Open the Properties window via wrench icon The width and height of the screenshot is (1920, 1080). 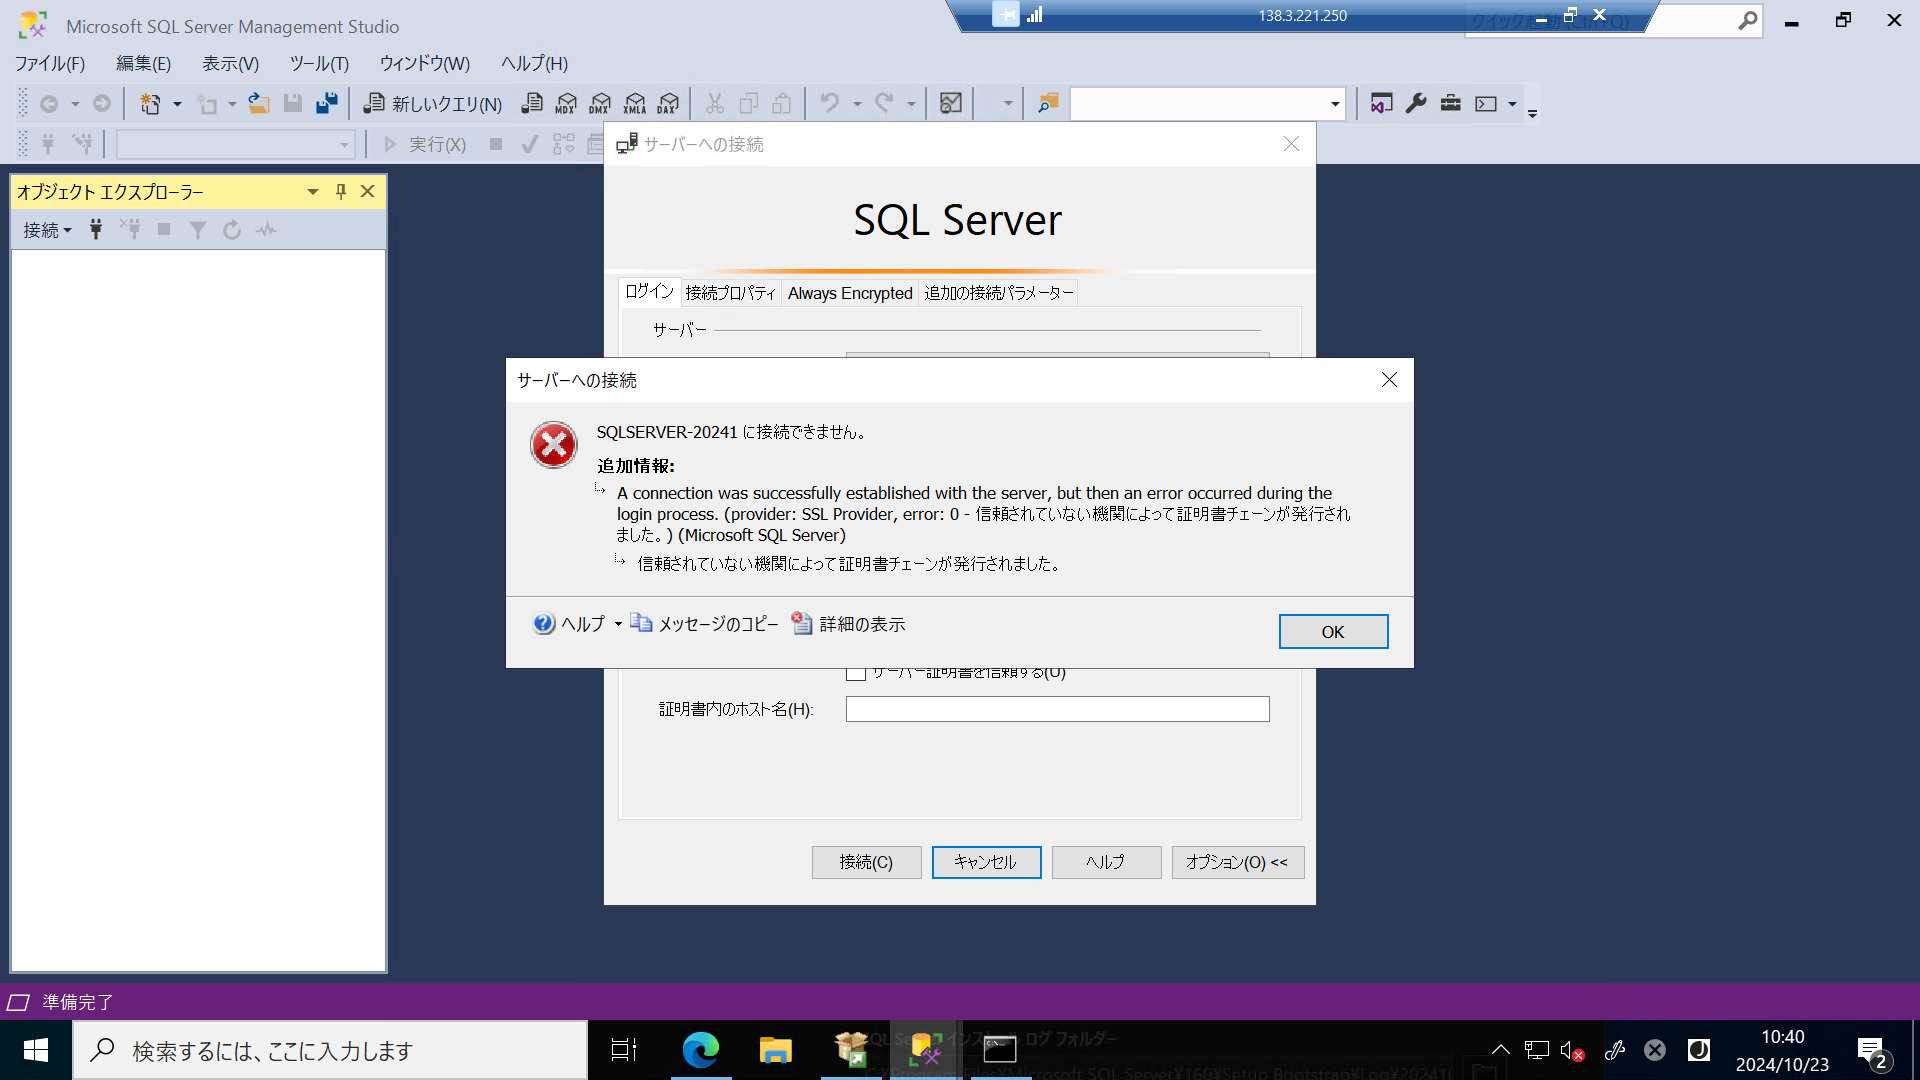point(1416,103)
